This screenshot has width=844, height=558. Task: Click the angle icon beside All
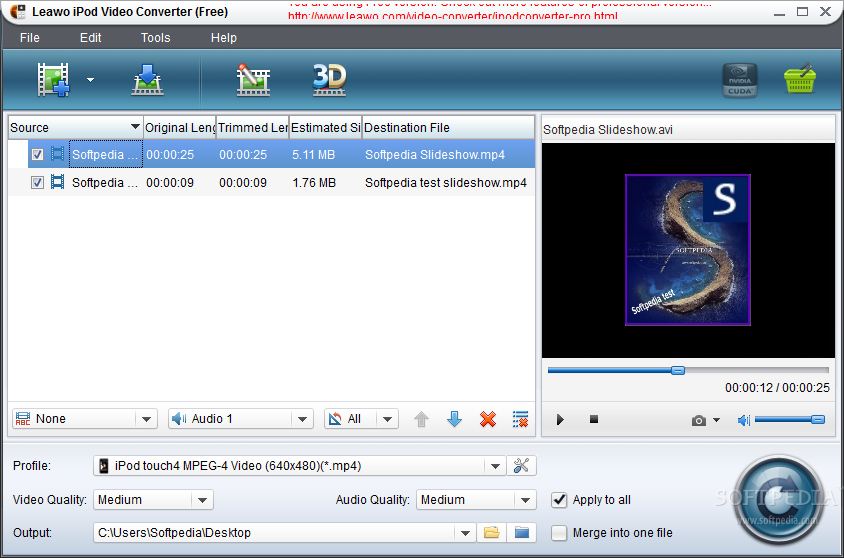pyautogui.click(x=335, y=419)
